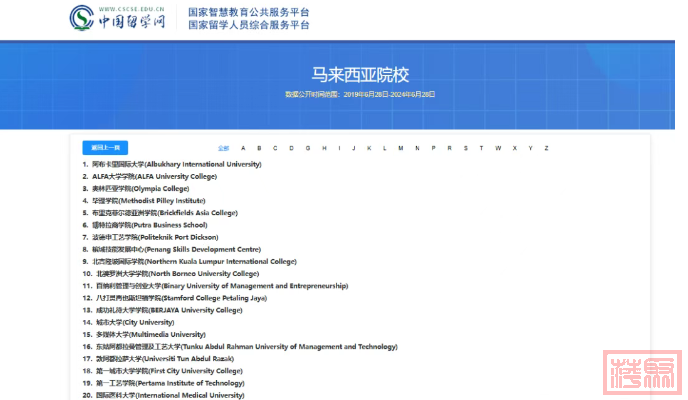This screenshot has width=688, height=400.
Task: Select the City University row
Action: point(129,322)
